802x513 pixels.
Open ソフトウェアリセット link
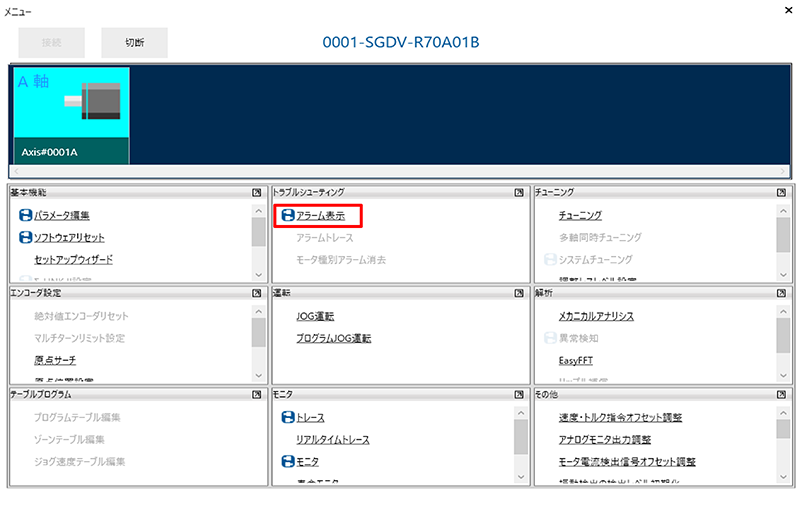coord(69,237)
